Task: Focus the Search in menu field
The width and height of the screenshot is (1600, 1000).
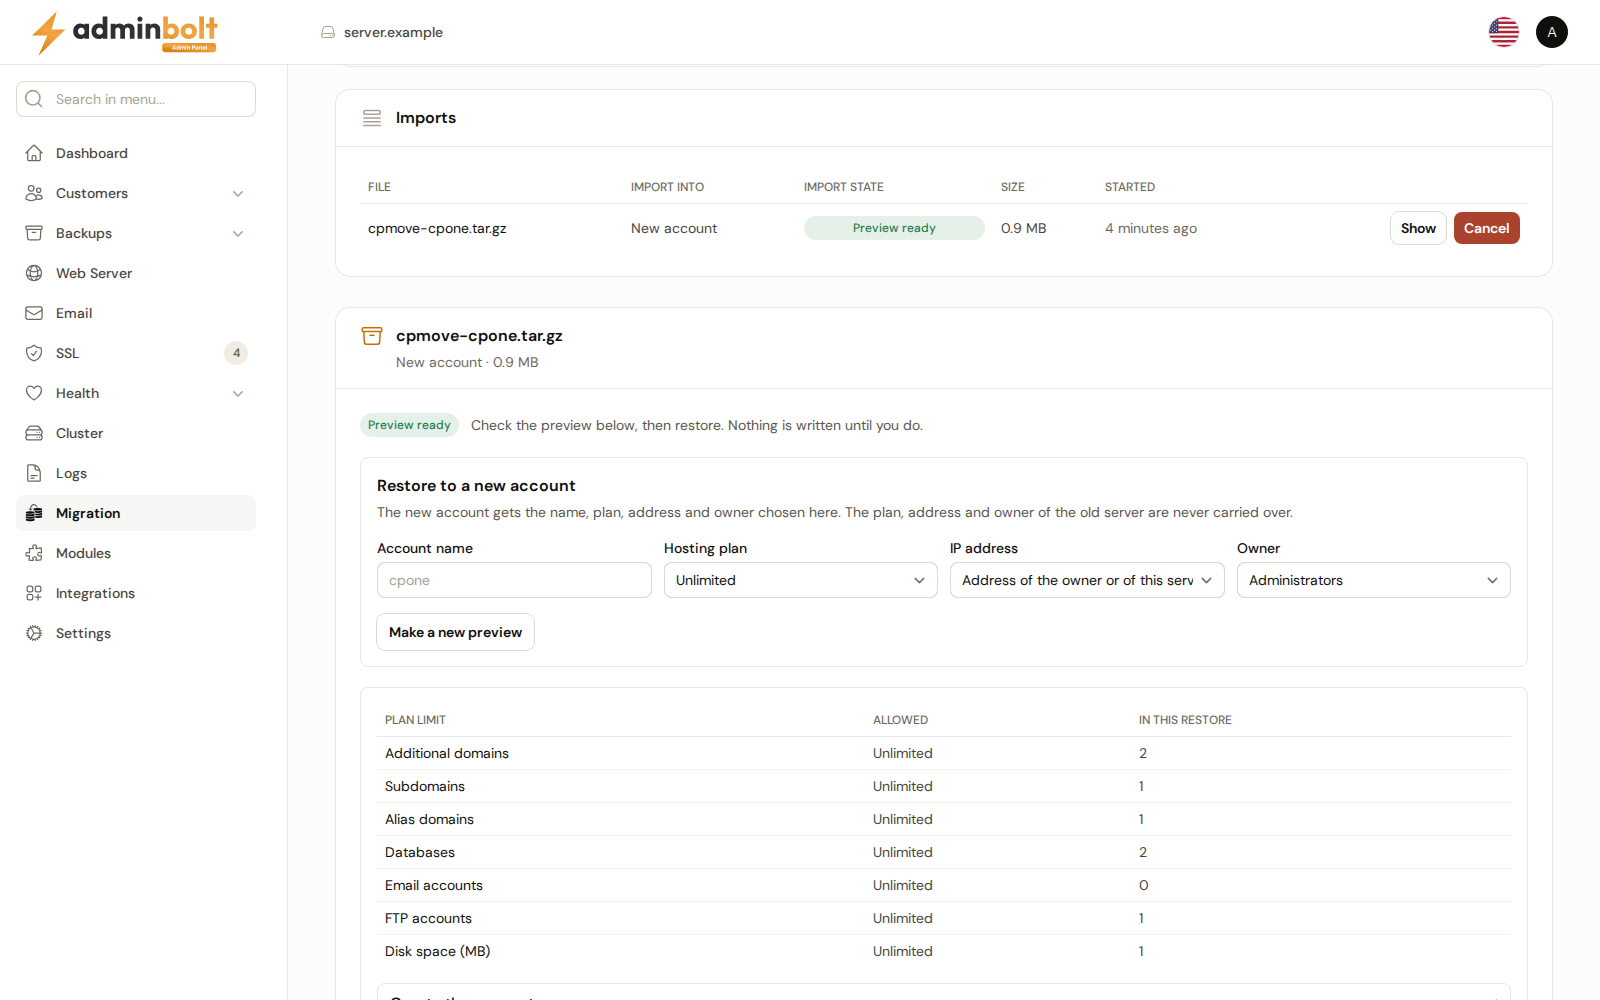Action: (136, 99)
